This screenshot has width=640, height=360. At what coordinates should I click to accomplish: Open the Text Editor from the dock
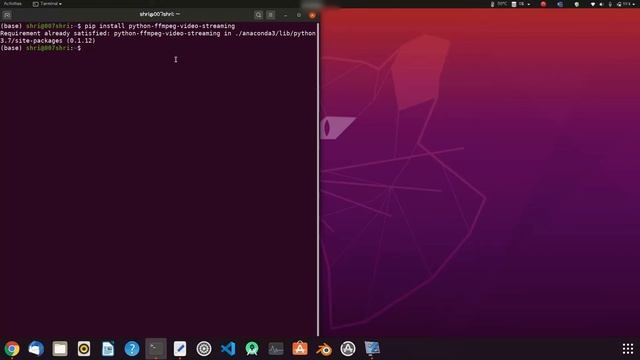pyautogui.click(x=180, y=349)
